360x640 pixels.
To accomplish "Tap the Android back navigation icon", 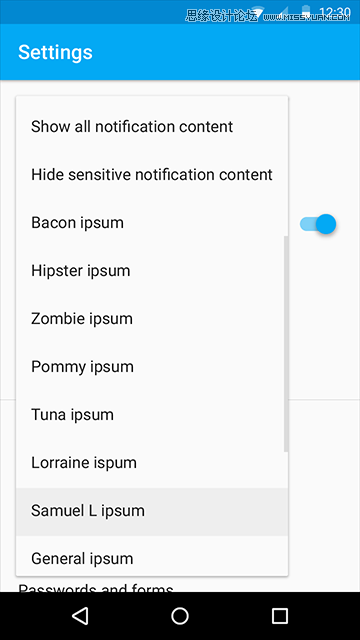I will tap(80, 616).
